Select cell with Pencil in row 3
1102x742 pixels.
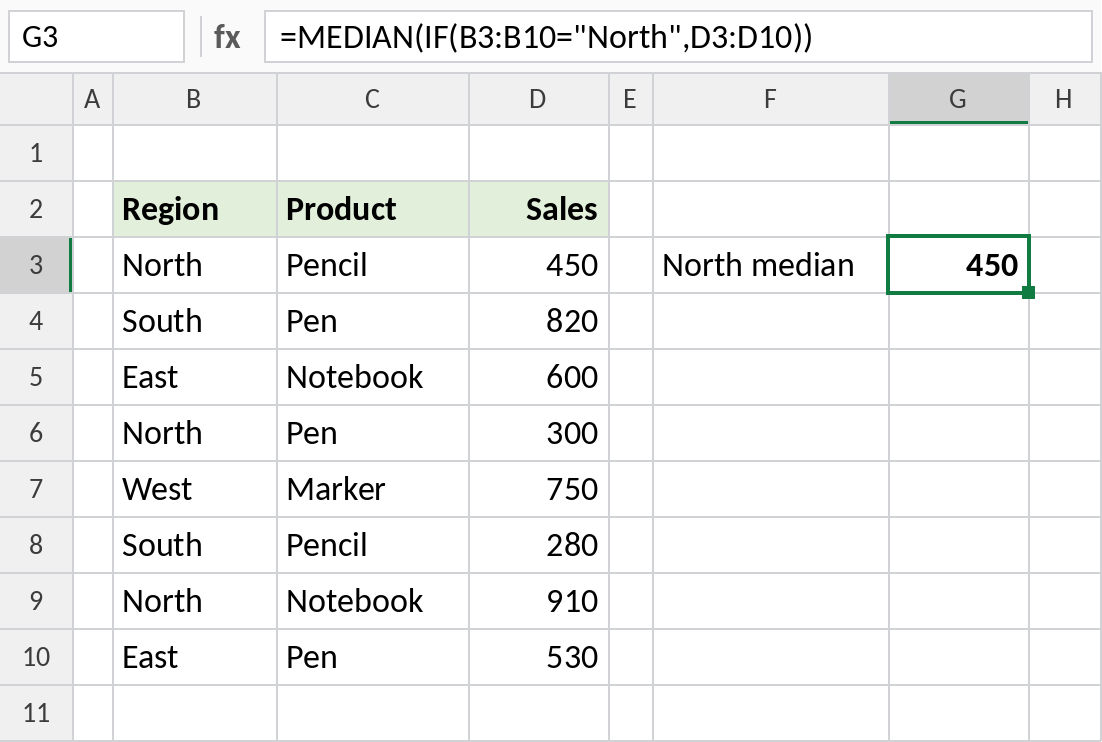(x=372, y=266)
